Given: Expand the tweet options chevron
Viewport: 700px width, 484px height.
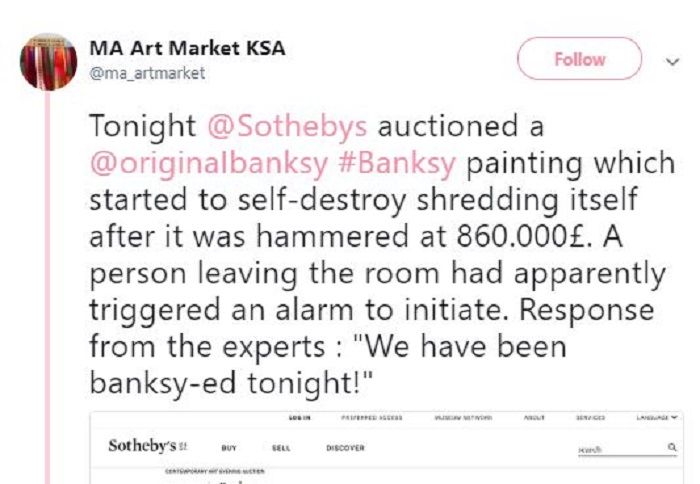Looking at the screenshot, I should click(x=672, y=61).
